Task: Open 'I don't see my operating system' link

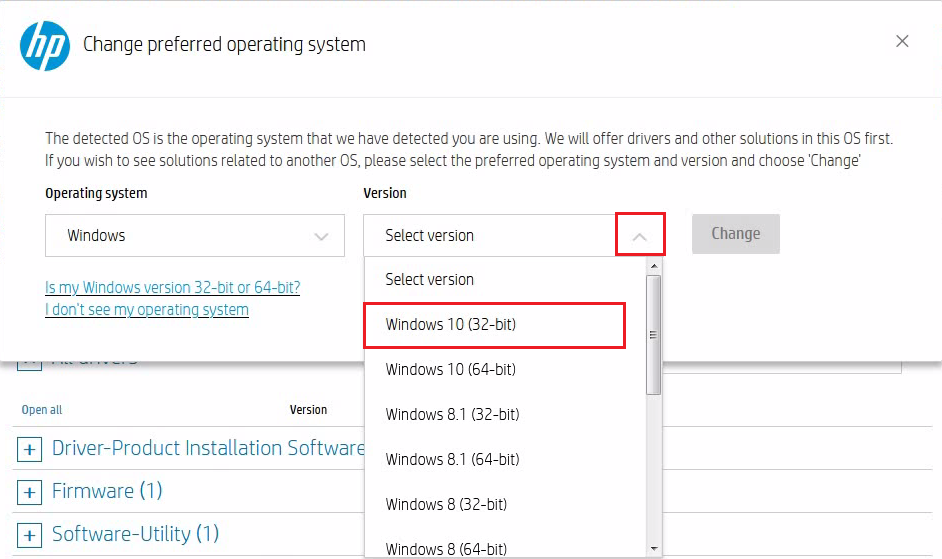Action: pos(147,310)
